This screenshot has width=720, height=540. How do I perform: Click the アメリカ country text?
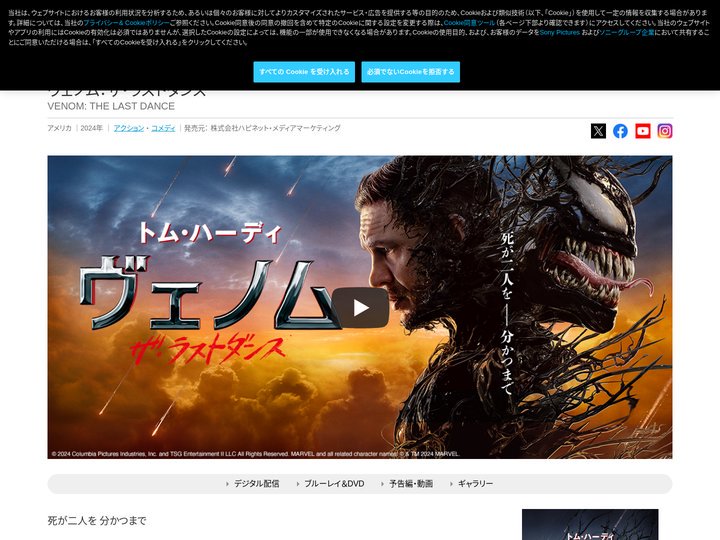point(60,128)
